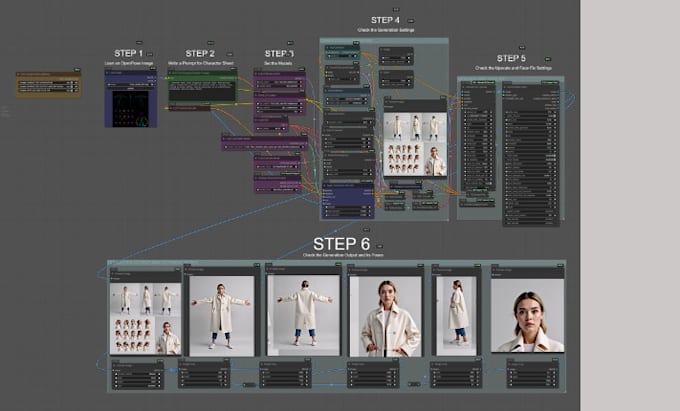Open the OpenPose skeleton image in blue node
Image resolution: width=680 pixels, height=411 pixels.
[131, 108]
